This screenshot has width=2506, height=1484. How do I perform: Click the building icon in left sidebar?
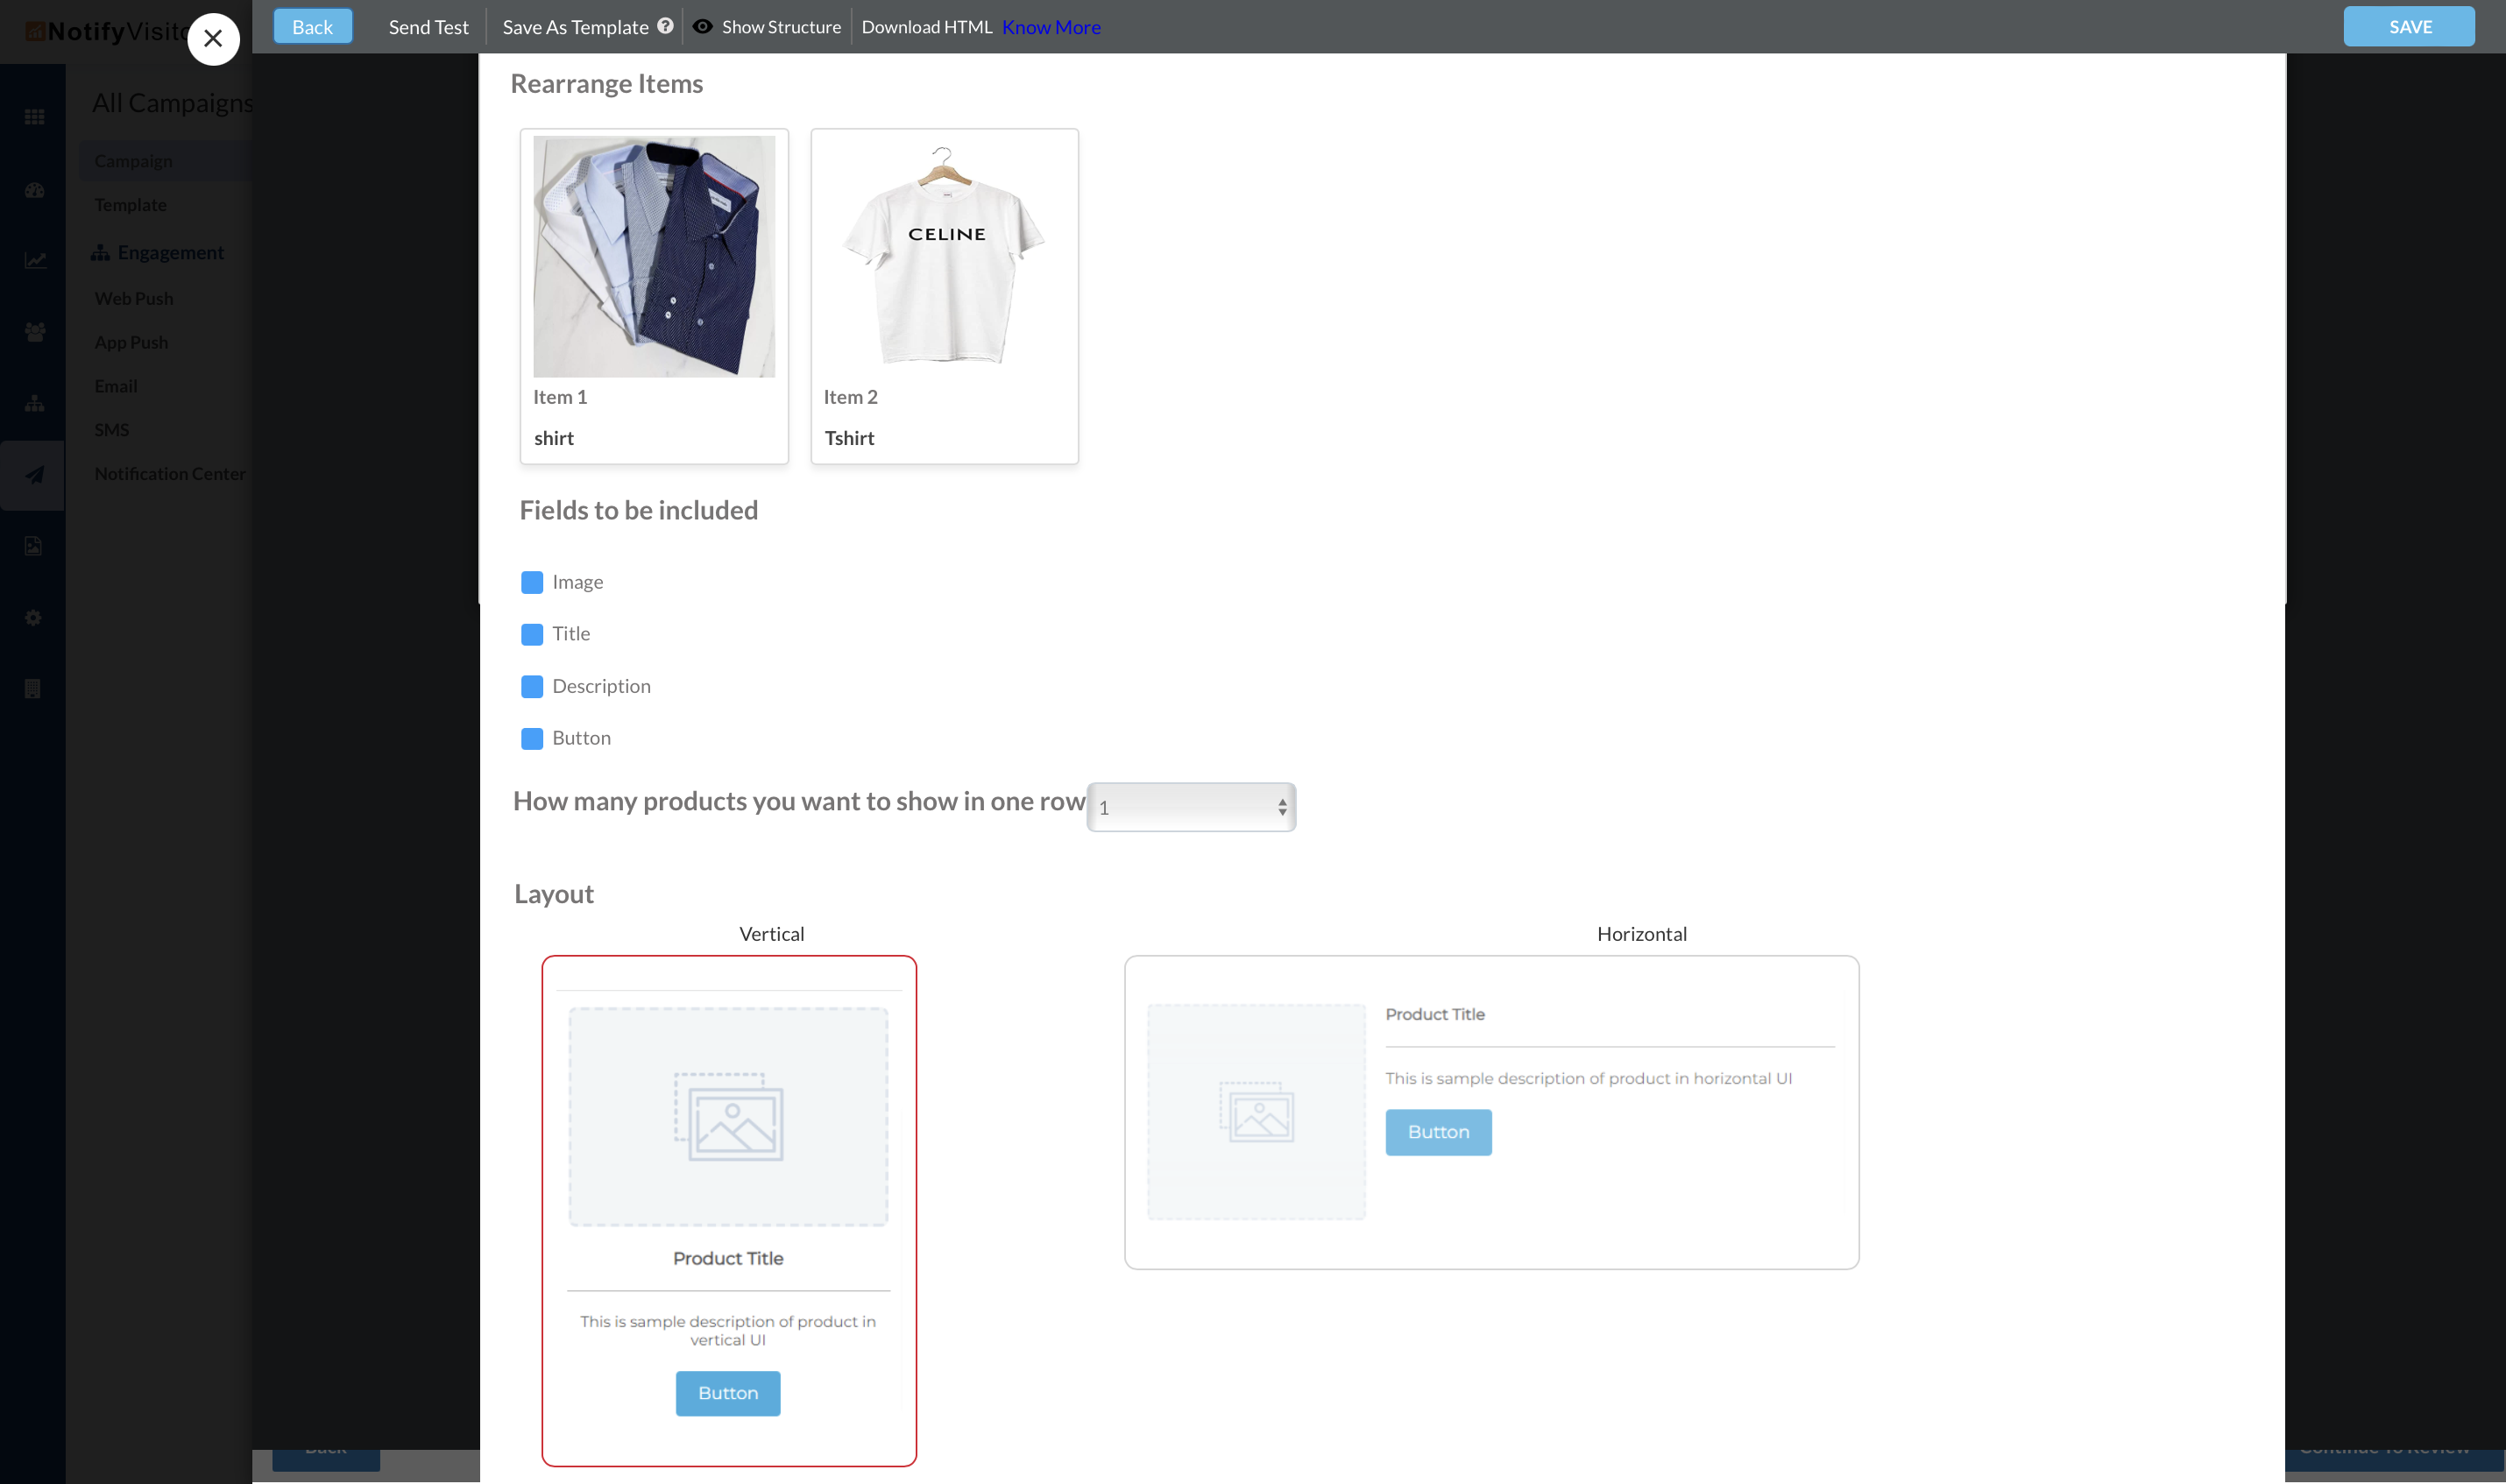click(x=32, y=689)
